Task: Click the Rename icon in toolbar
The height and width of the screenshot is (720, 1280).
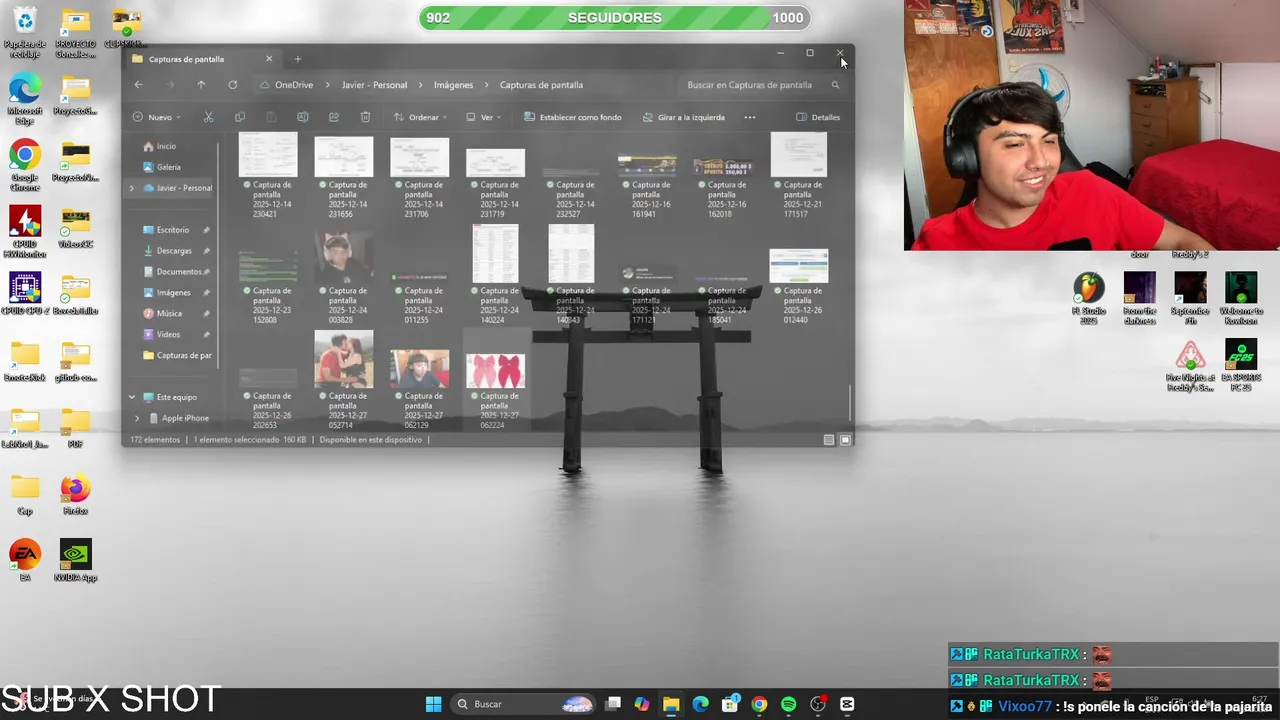Action: (x=302, y=117)
